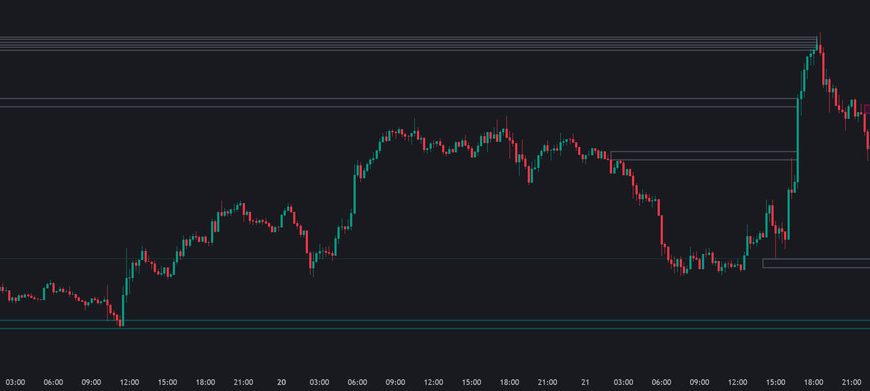This screenshot has height=391, width=870.
Task: Click the magenta box at right chart edge
Action: (867, 109)
